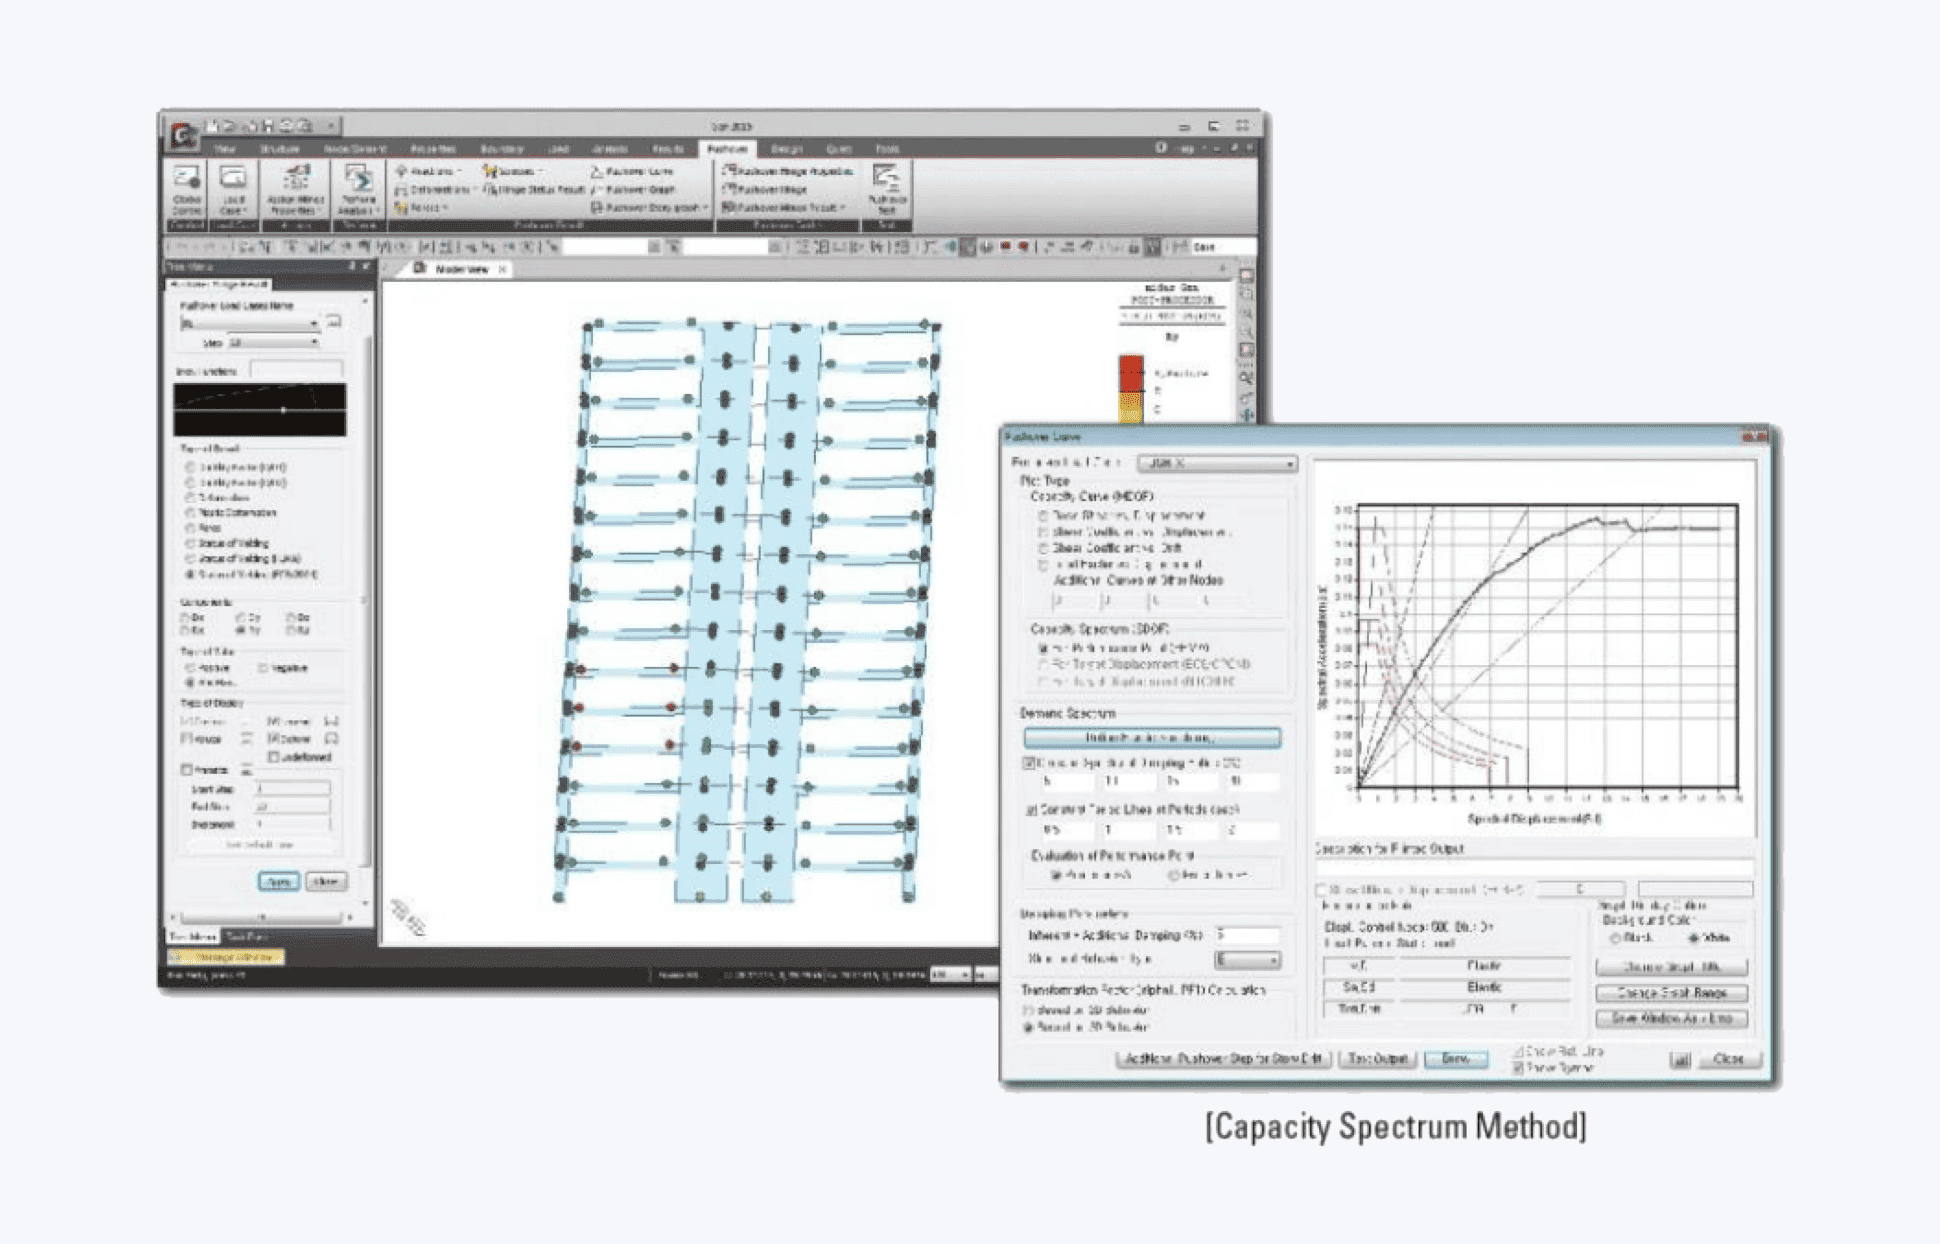Toggle Constant Period Lines checkbox
This screenshot has height=1244, width=1940.
pyautogui.click(x=1031, y=809)
